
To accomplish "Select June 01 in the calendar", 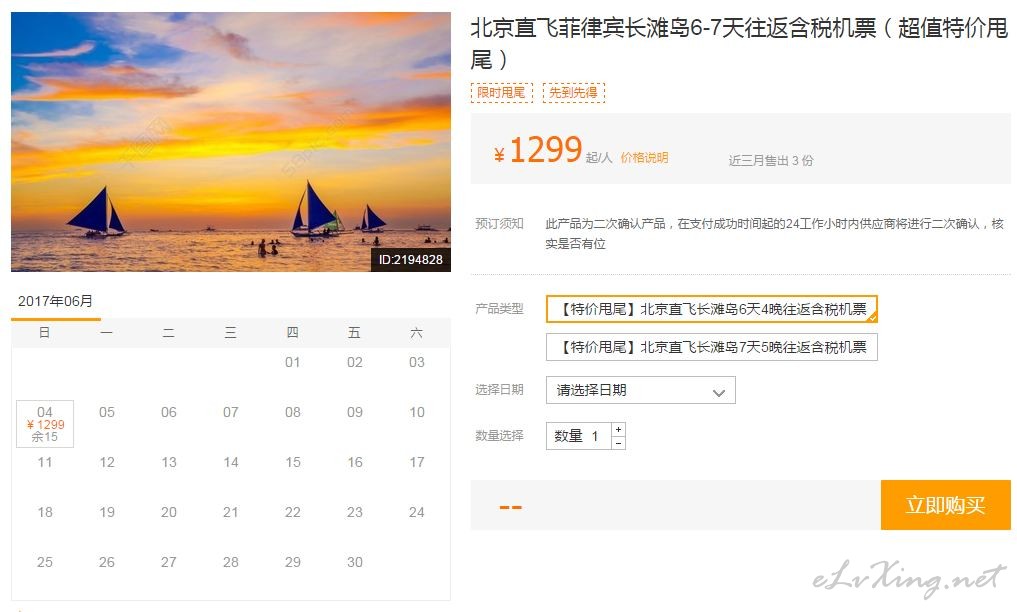I will (x=293, y=362).
